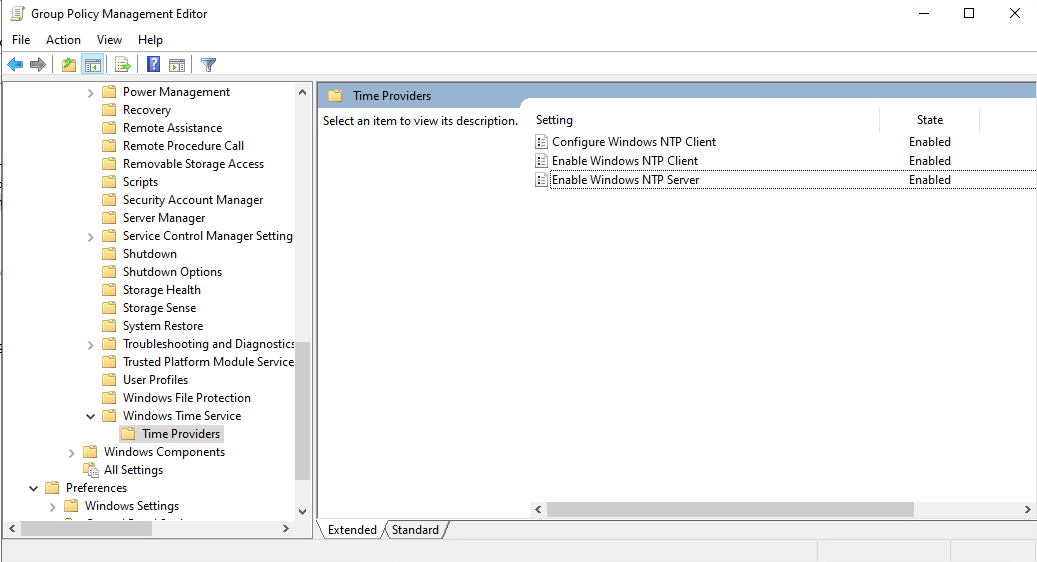Click the settings list scroll left arrow
The width and height of the screenshot is (1037, 562).
[x=538, y=509]
